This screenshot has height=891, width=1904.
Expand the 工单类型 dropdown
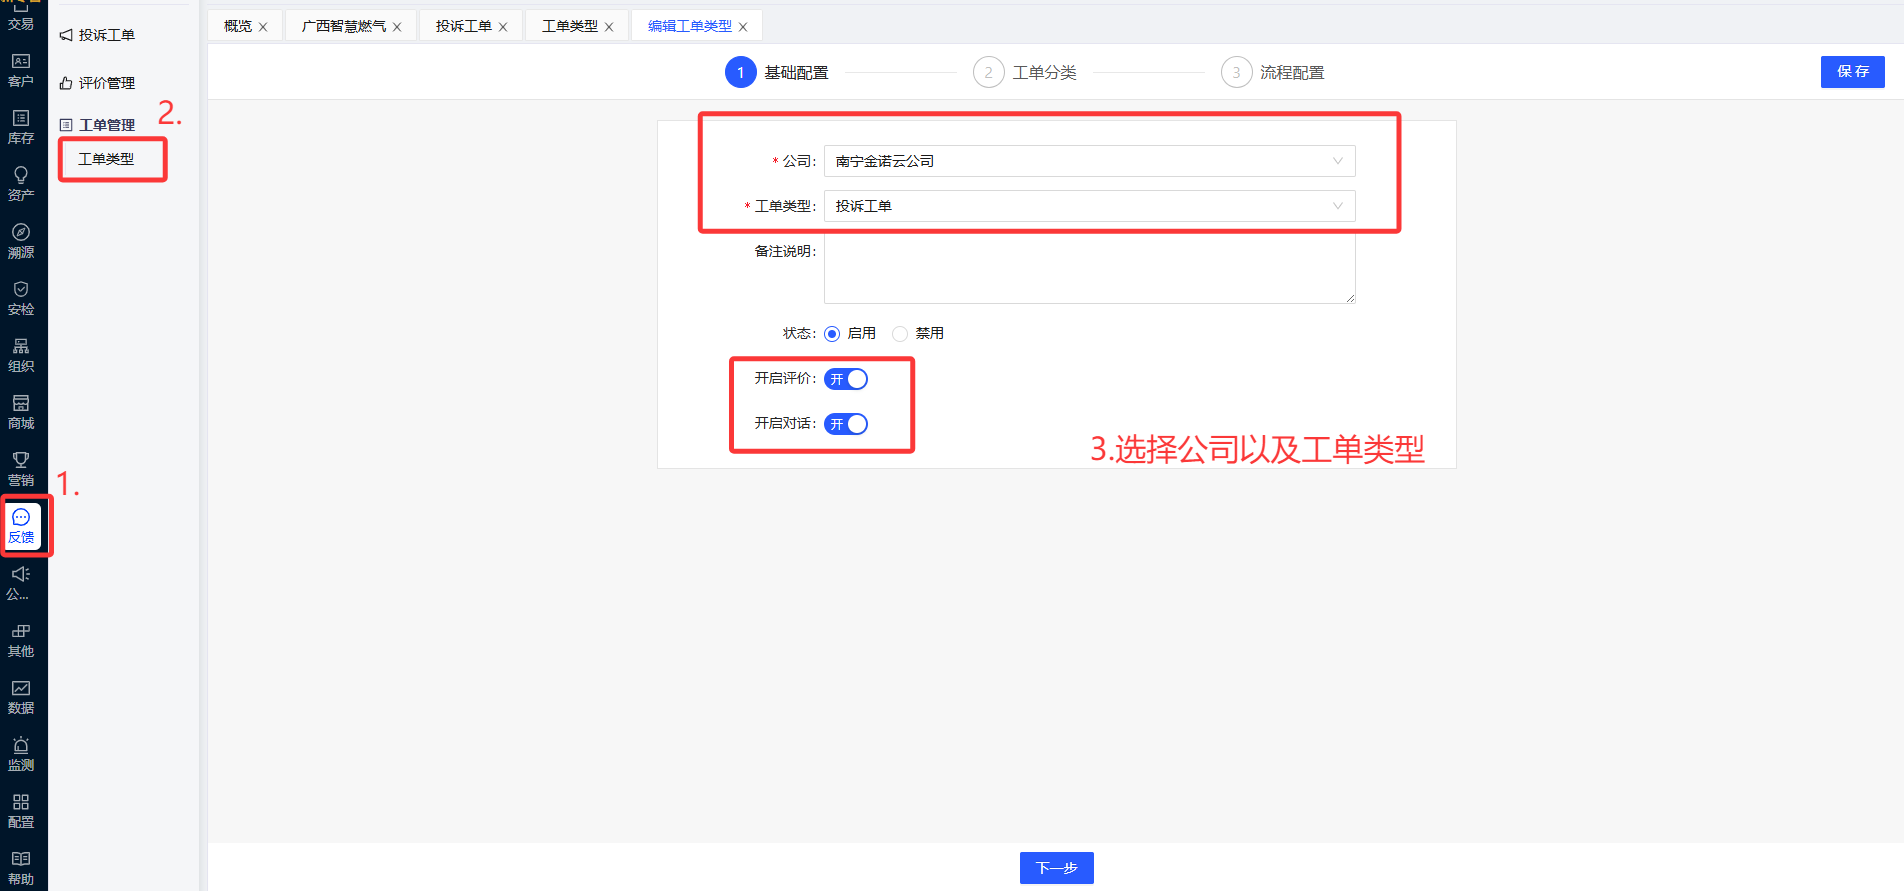[x=1089, y=206]
